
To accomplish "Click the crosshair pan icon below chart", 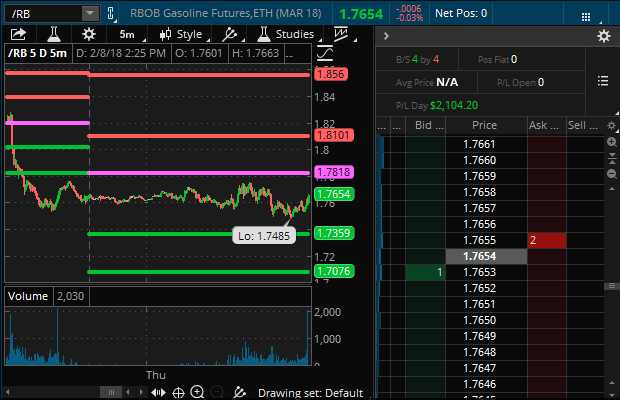I will (x=178, y=393).
